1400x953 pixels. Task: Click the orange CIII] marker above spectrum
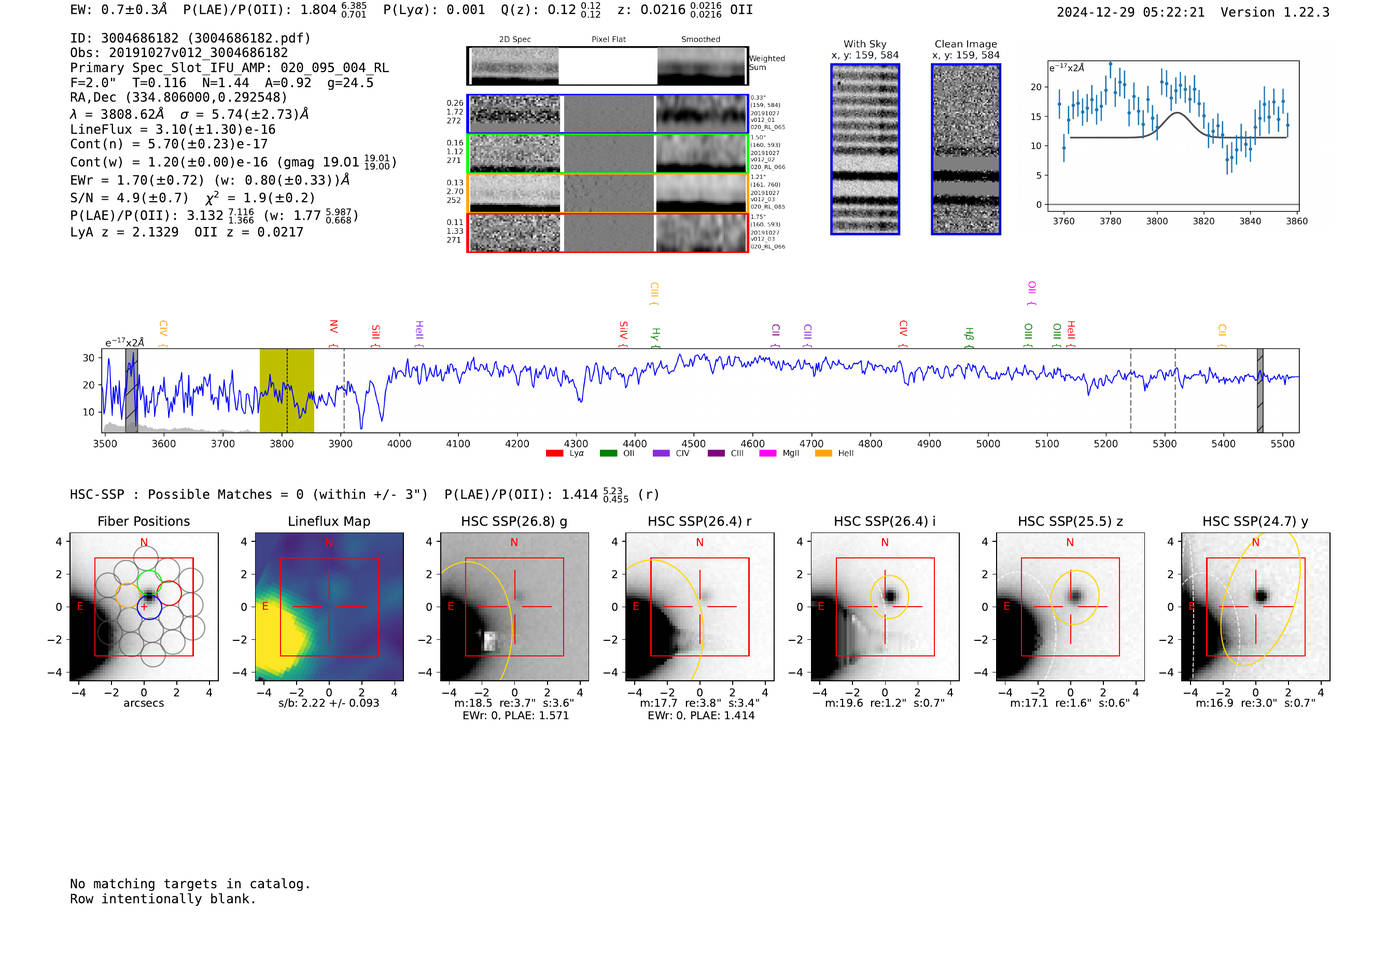coord(654,293)
